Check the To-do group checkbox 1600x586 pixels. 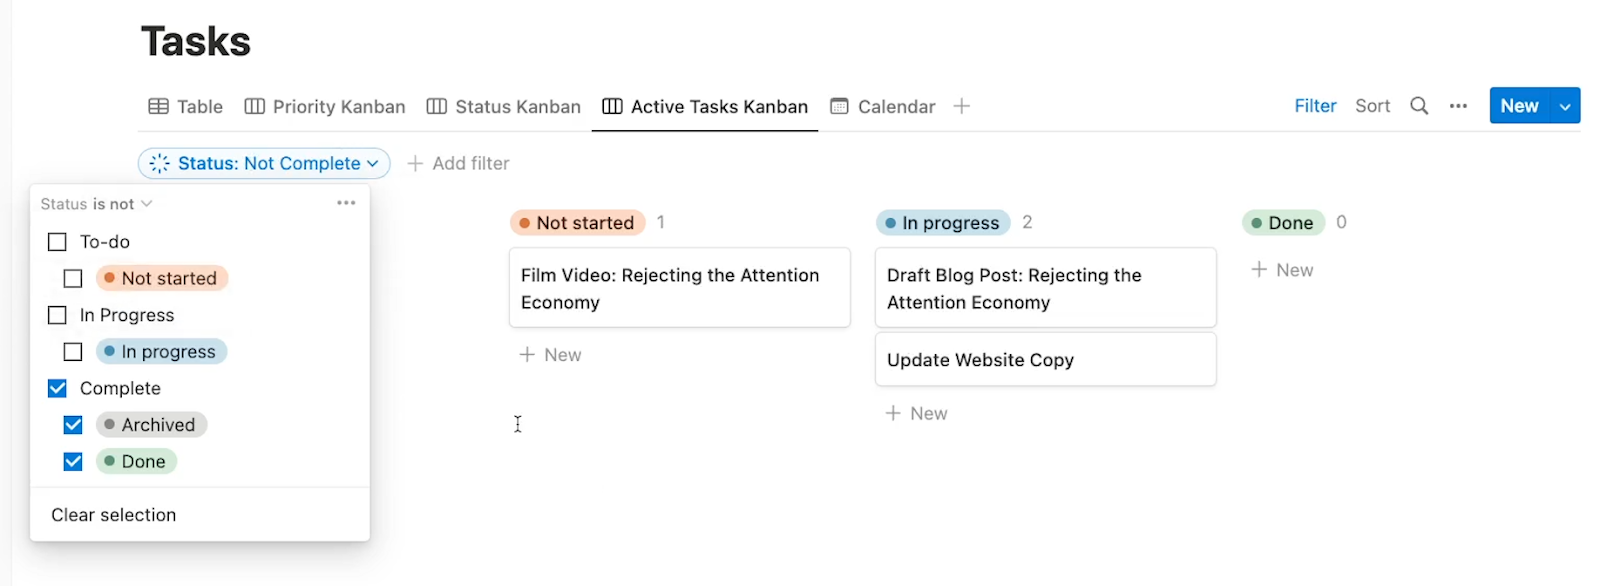coord(57,242)
